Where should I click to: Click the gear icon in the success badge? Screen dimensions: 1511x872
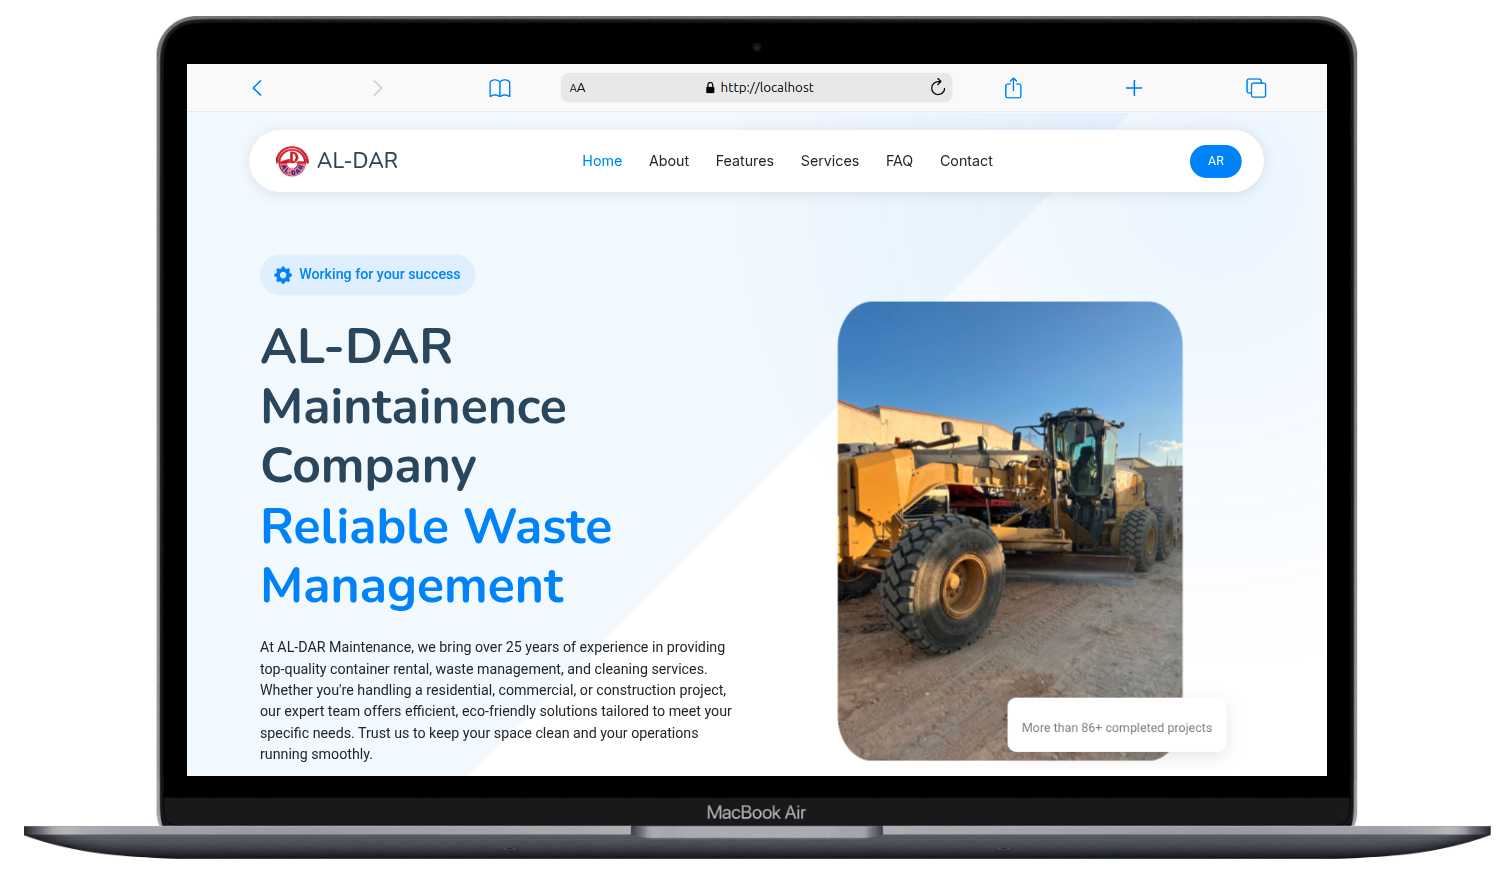pos(283,275)
